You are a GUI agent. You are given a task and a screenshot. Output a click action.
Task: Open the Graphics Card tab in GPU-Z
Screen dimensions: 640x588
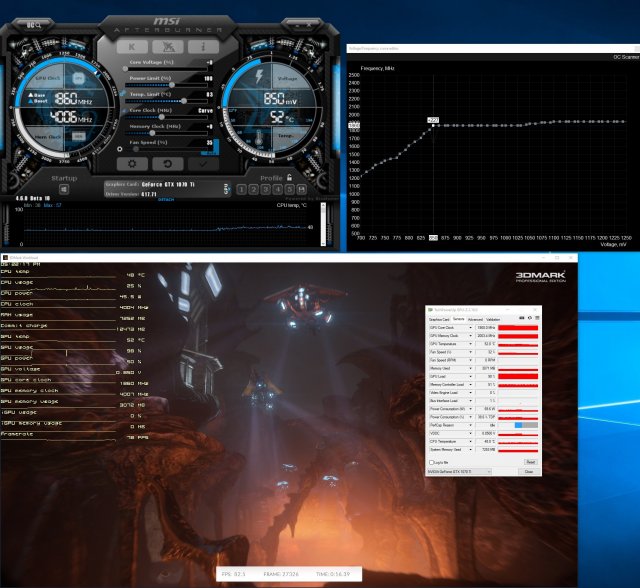tap(439, 320)
